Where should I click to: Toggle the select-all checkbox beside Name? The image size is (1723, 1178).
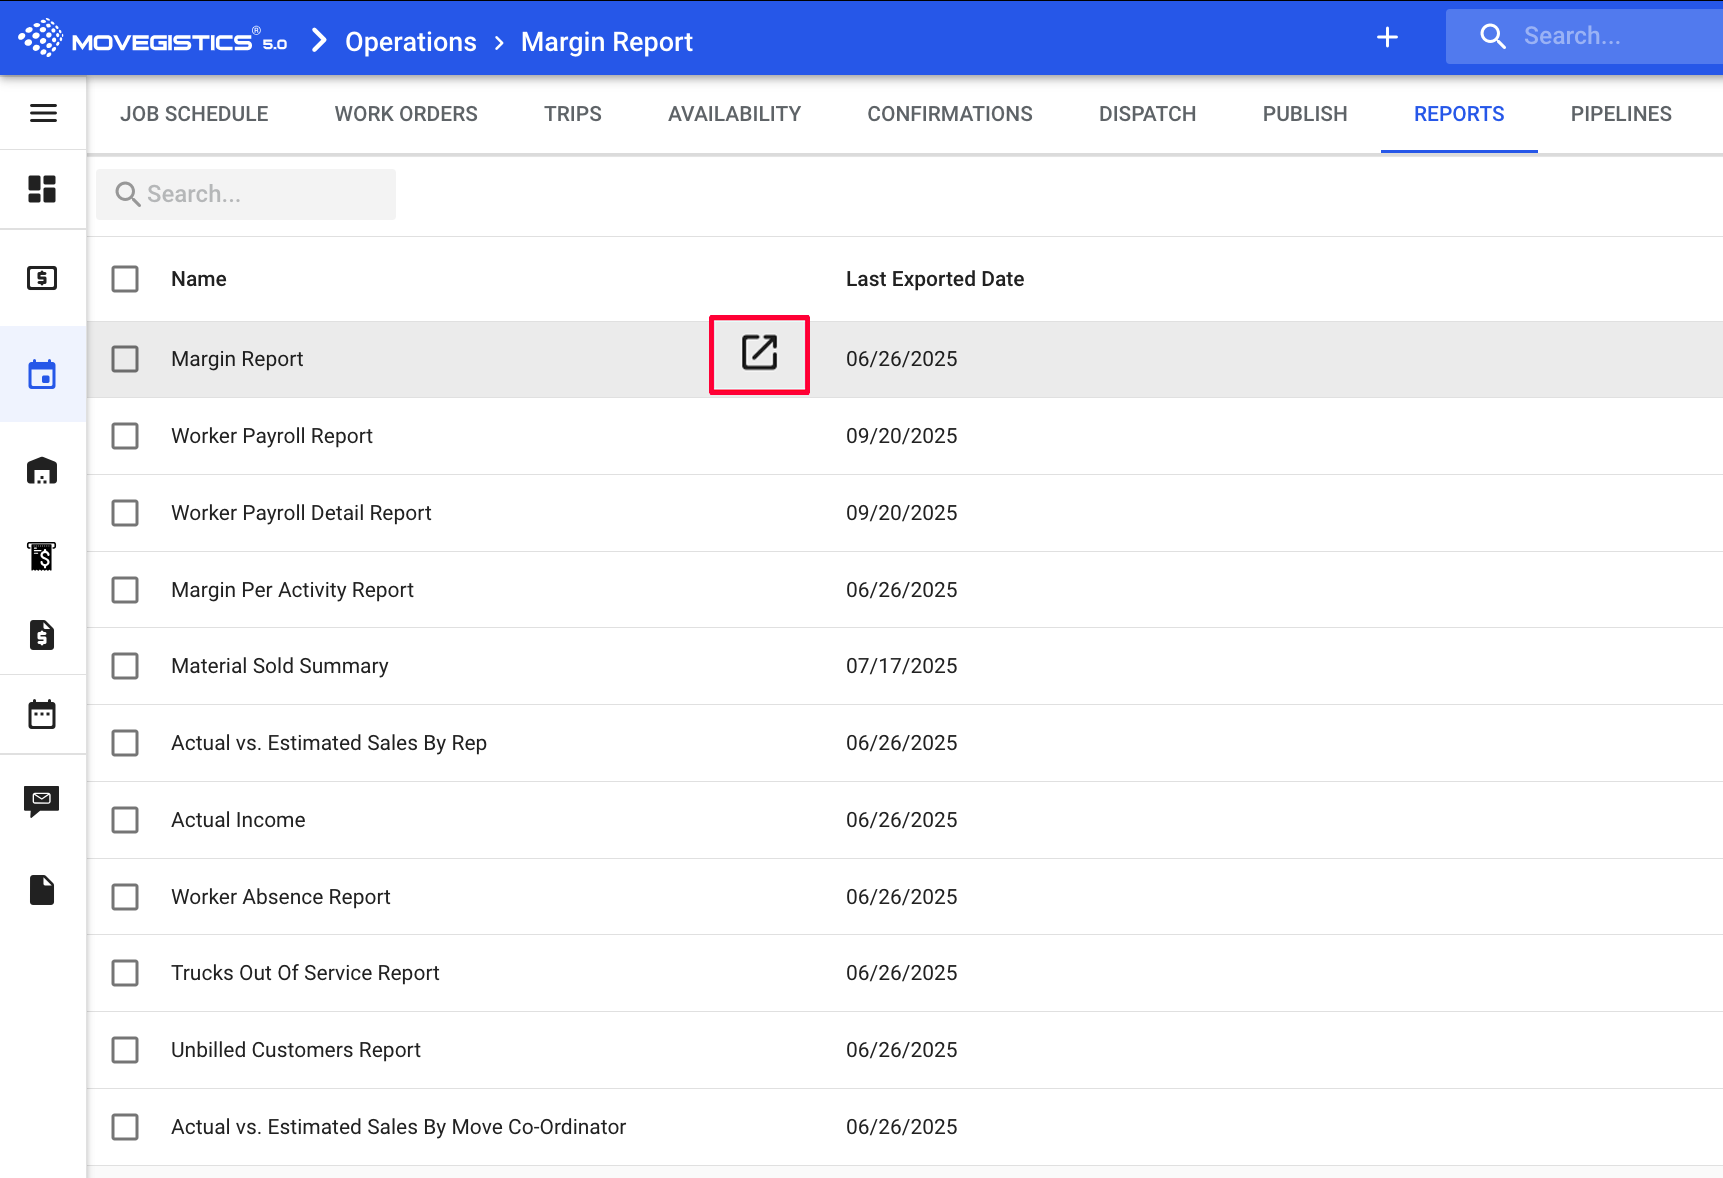(x=125, y=279)
